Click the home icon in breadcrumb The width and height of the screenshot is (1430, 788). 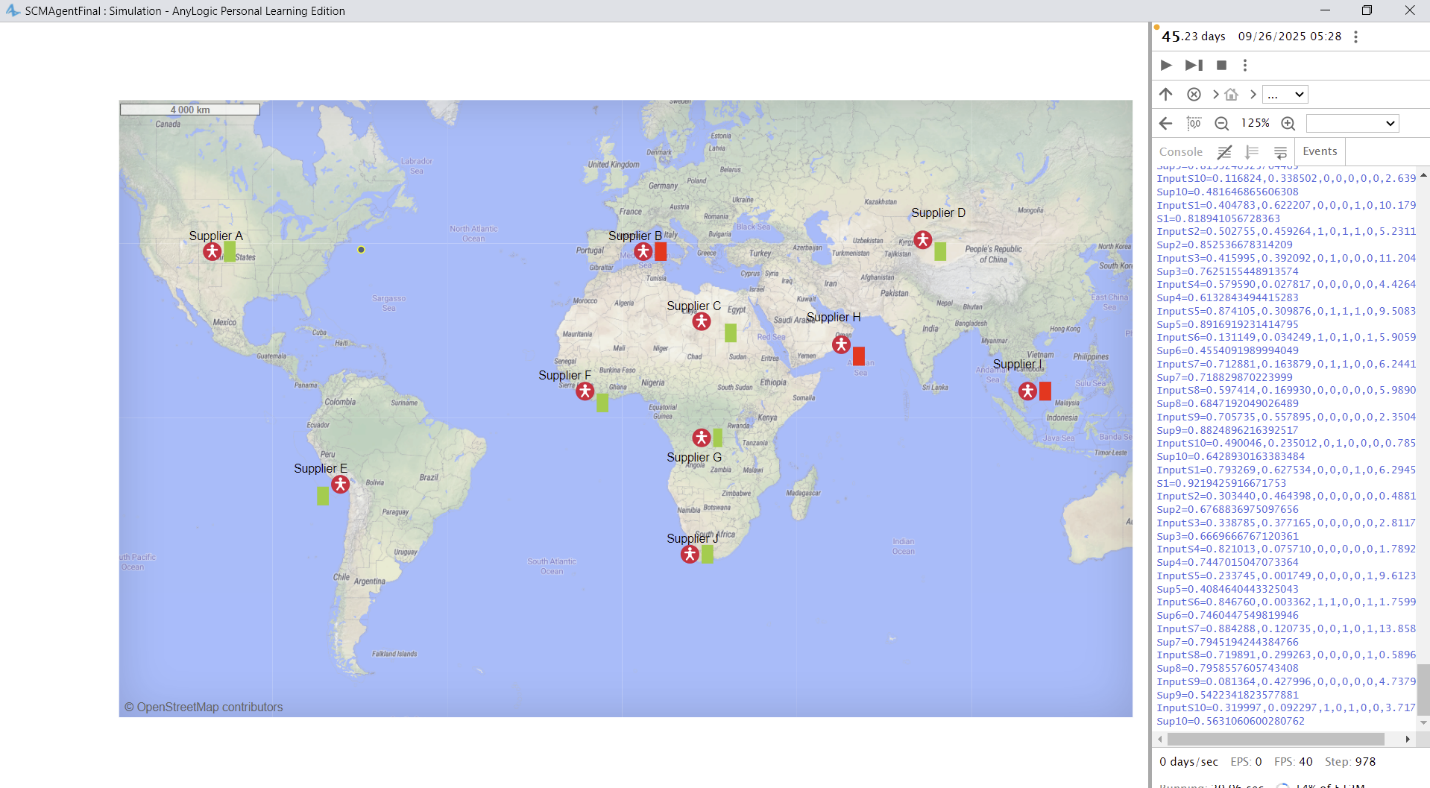click(x=1231, y=95)
